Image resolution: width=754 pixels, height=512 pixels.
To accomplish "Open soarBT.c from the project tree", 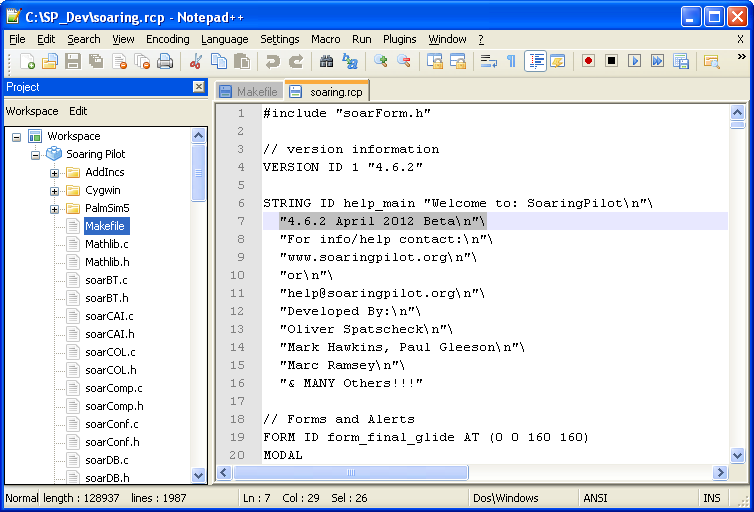I will click(x=106, y=280).
